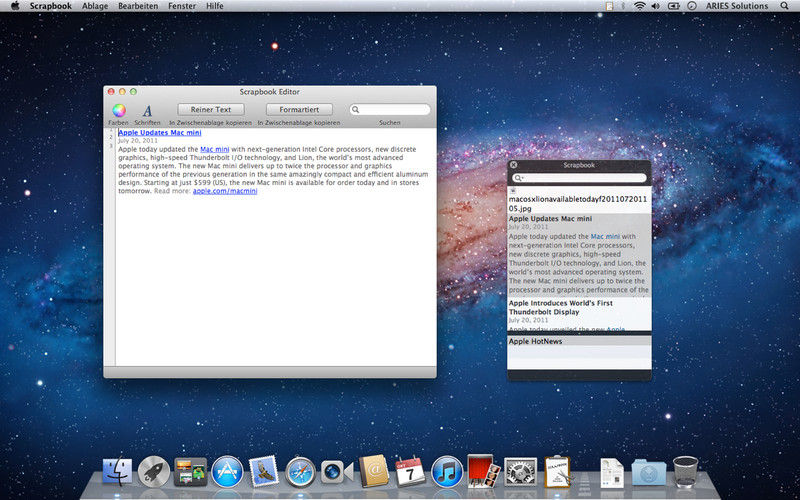Launch Safari from the Dock
Viewport: 800px width, 500px height.
pos(301,471)
